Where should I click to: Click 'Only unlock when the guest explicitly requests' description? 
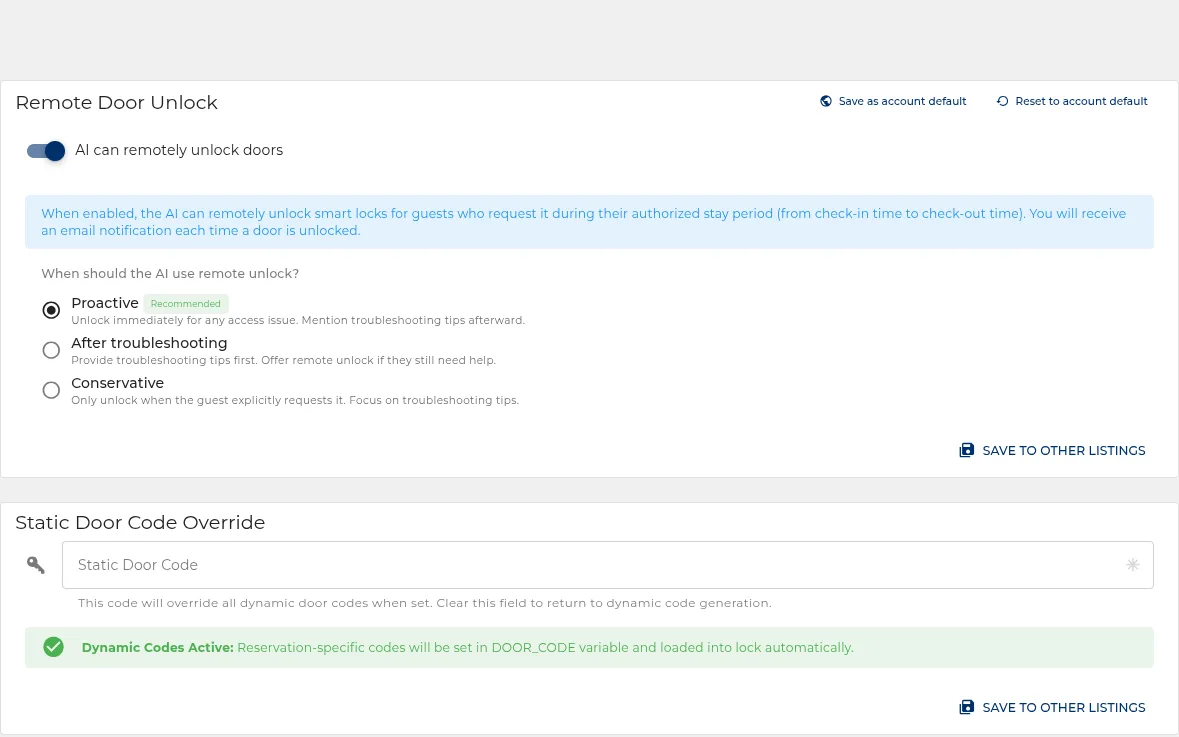tap(295, 400)
